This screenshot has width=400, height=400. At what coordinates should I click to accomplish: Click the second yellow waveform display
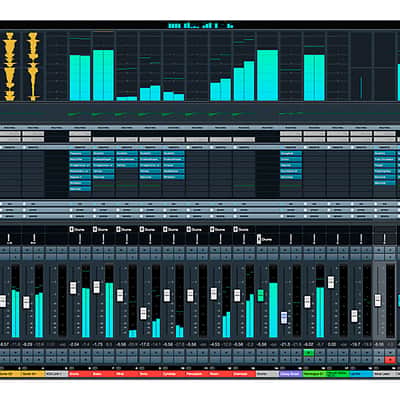tap(33, 67)
